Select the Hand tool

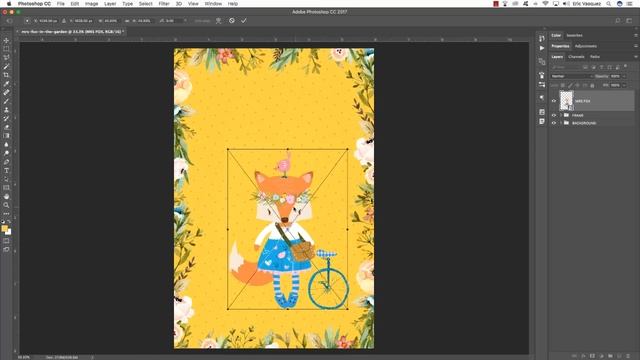[x=6, y=196]
